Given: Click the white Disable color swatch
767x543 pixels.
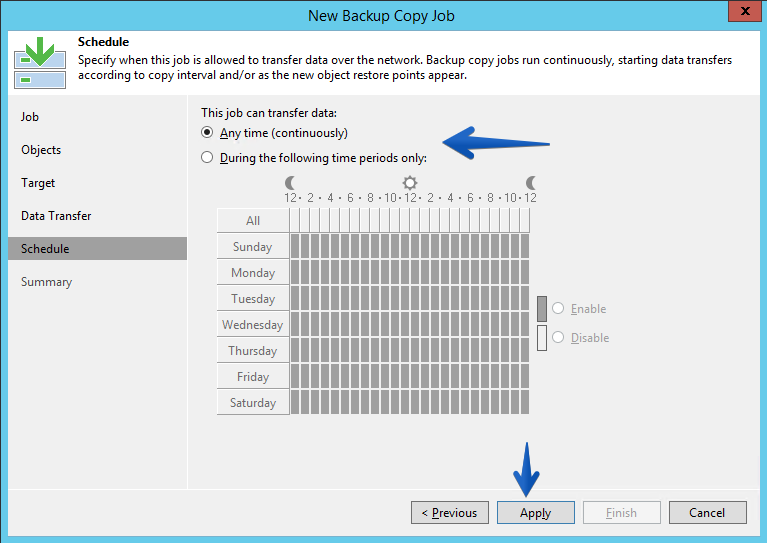Looking at the screenshot, I should coord(541,338).
